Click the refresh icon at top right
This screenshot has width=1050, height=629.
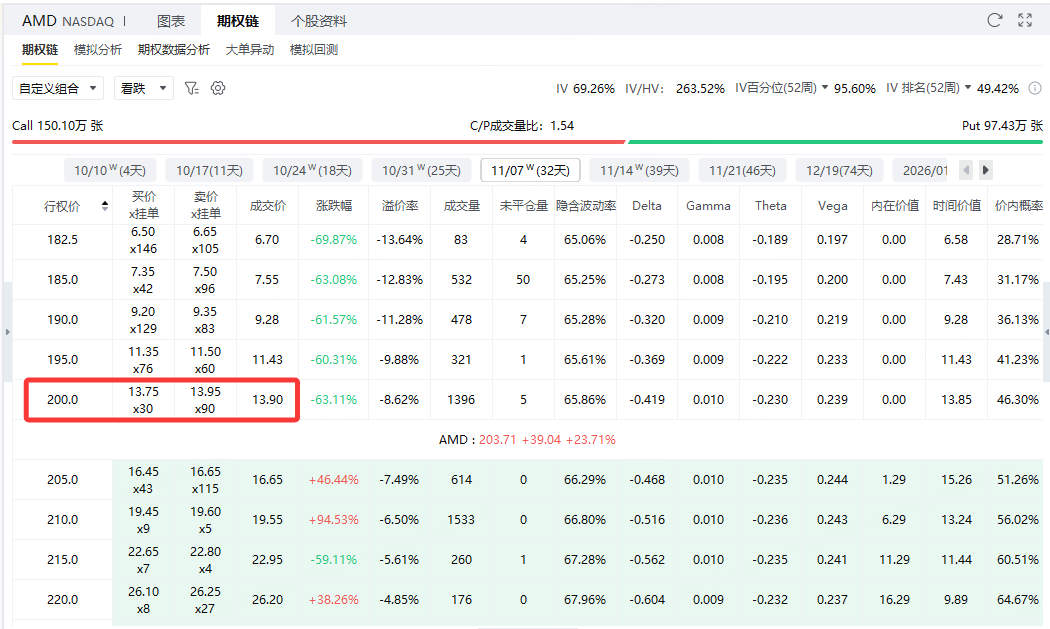(x=994, y=20)
